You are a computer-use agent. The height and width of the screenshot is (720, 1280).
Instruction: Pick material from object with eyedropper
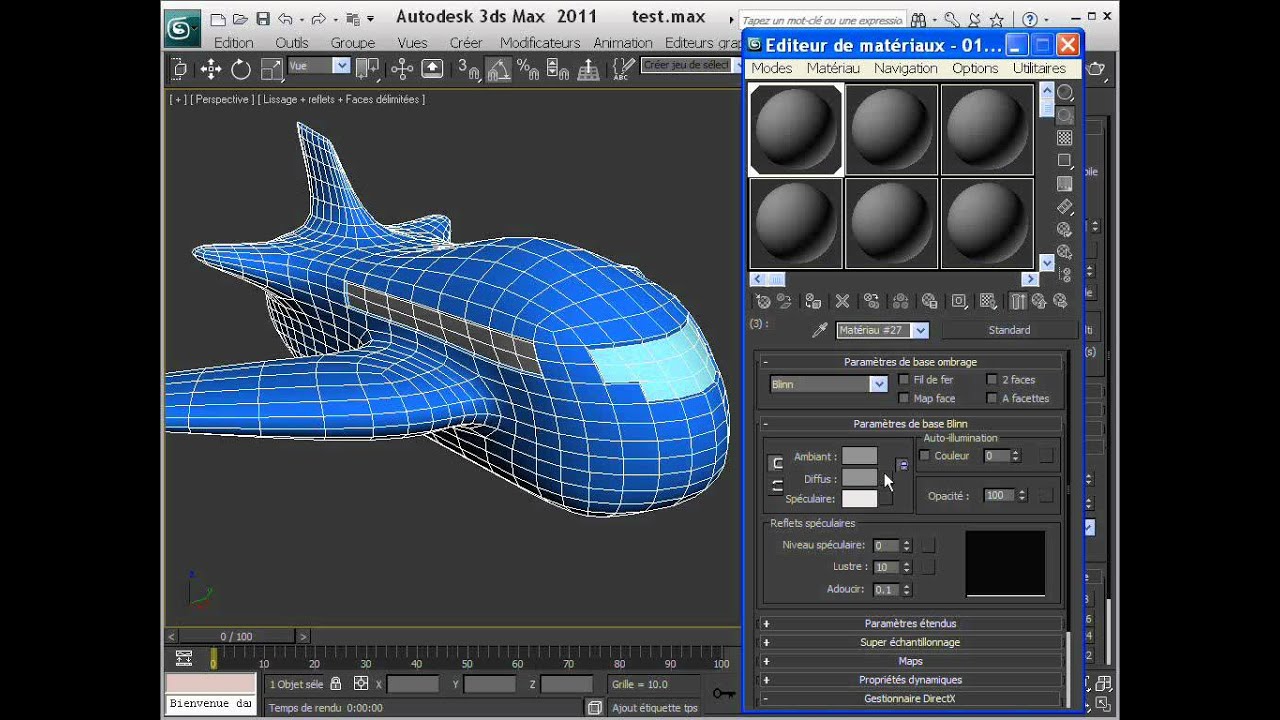[x=819, y=330]
